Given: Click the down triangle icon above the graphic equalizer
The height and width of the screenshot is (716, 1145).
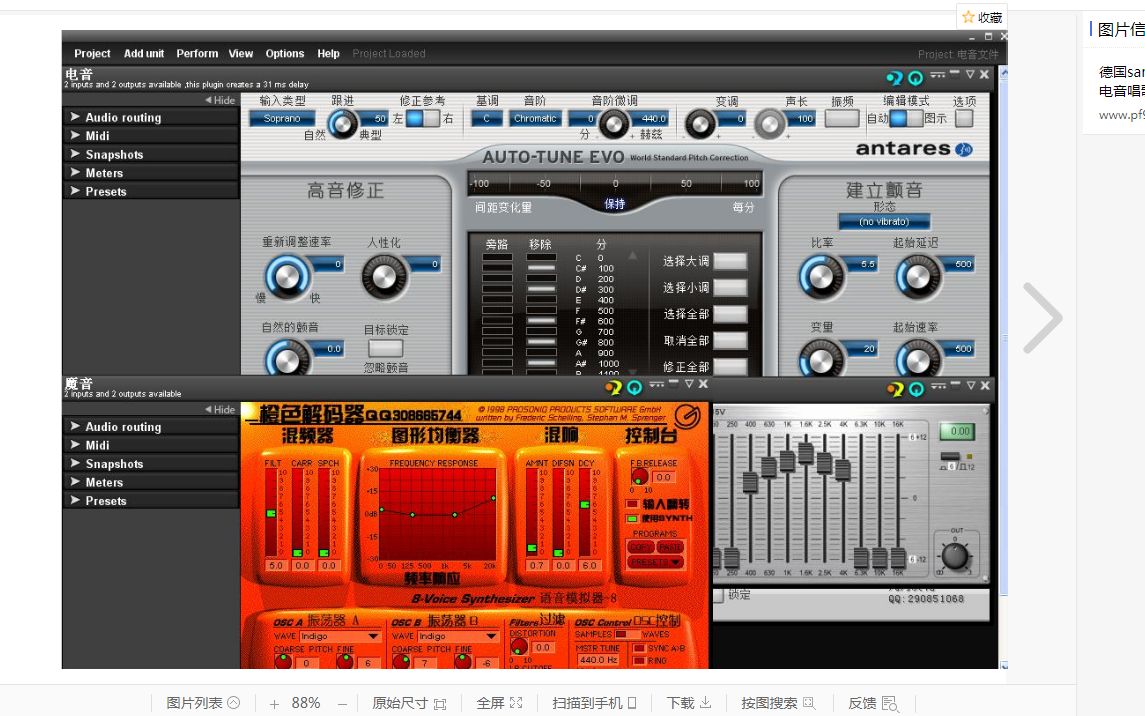Looking at the screenshot, I should (971, 386).
